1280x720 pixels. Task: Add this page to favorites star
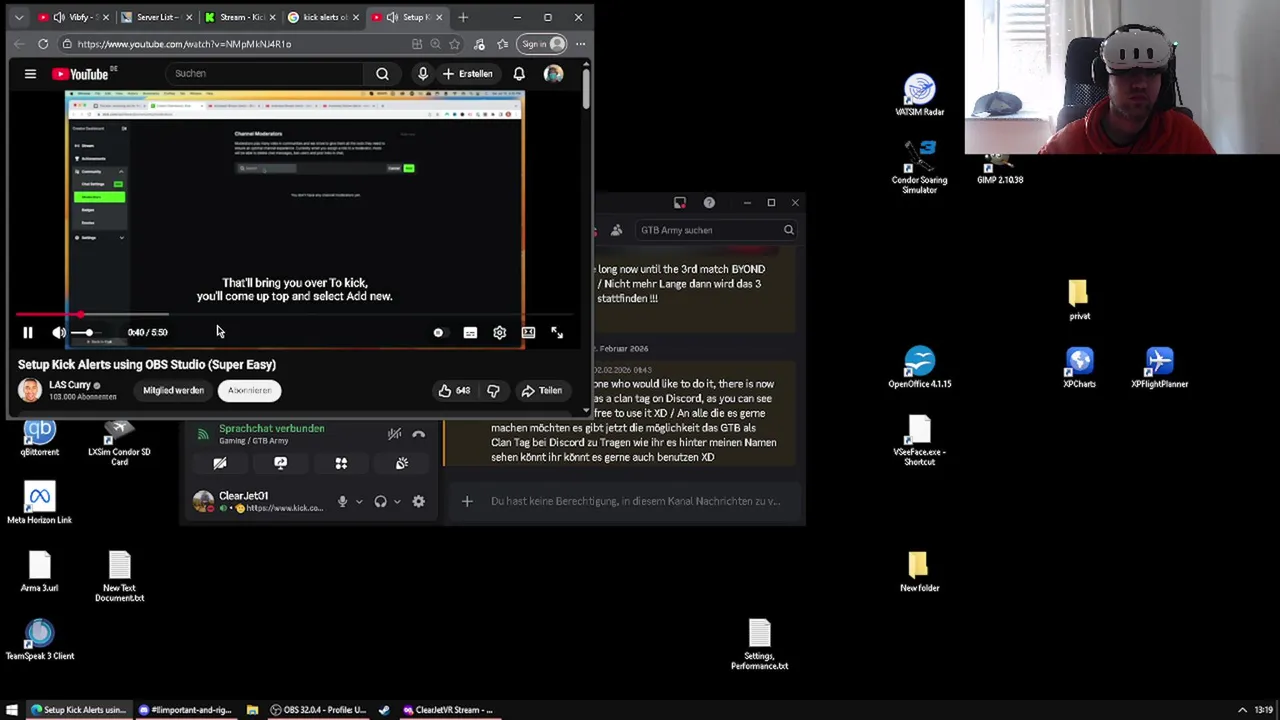pyautogui.click(x=455, y=44)
